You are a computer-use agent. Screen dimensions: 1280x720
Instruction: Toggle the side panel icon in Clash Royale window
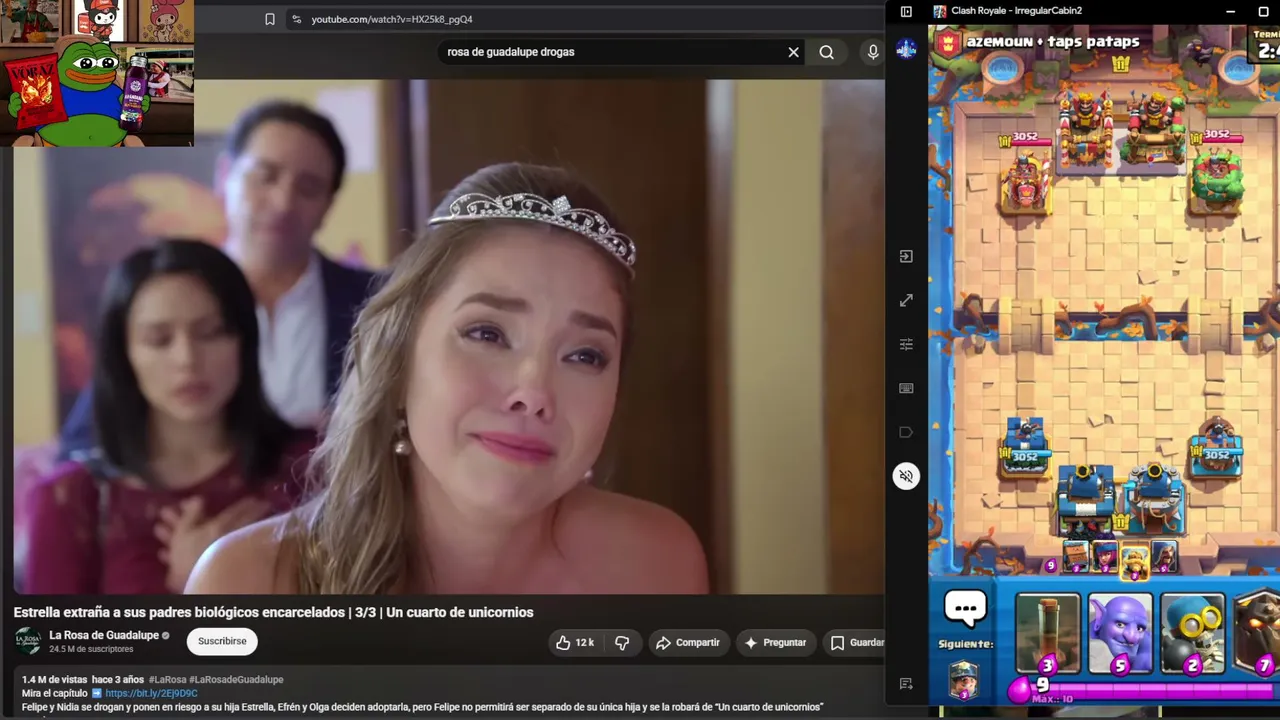[x=906, y=11]
